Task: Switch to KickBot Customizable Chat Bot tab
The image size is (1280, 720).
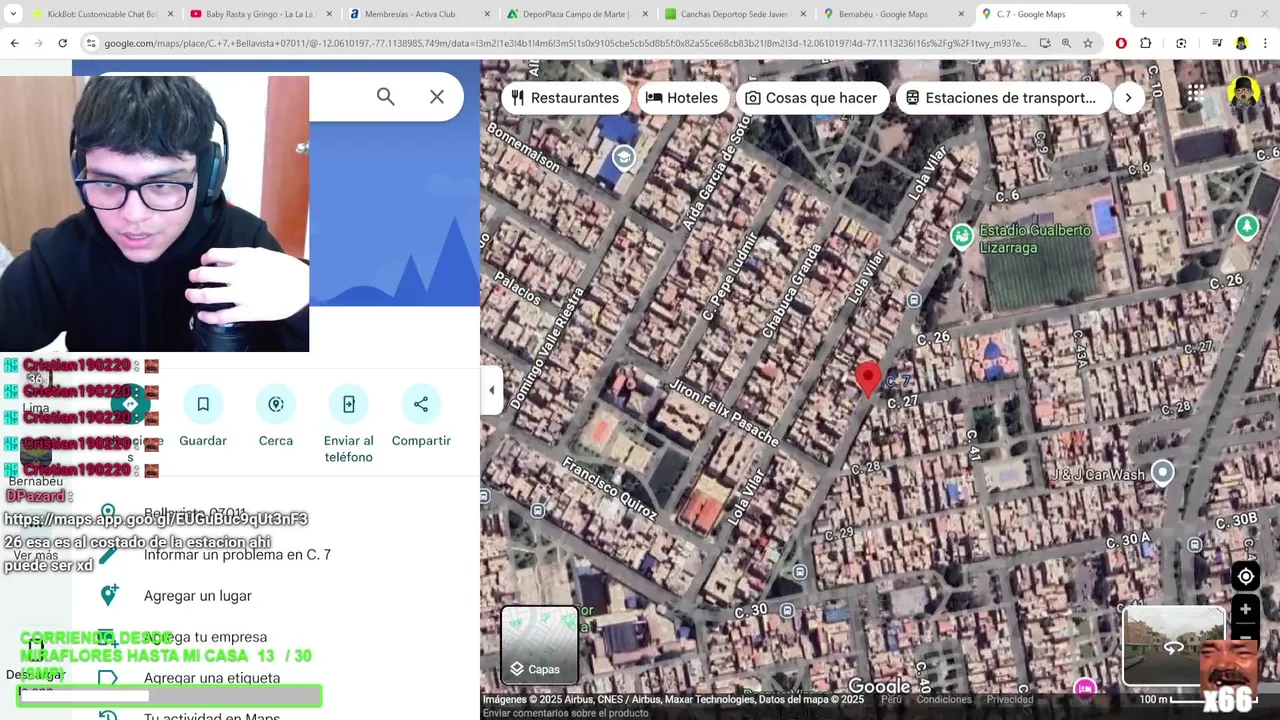Action: (x=101, y=14)
